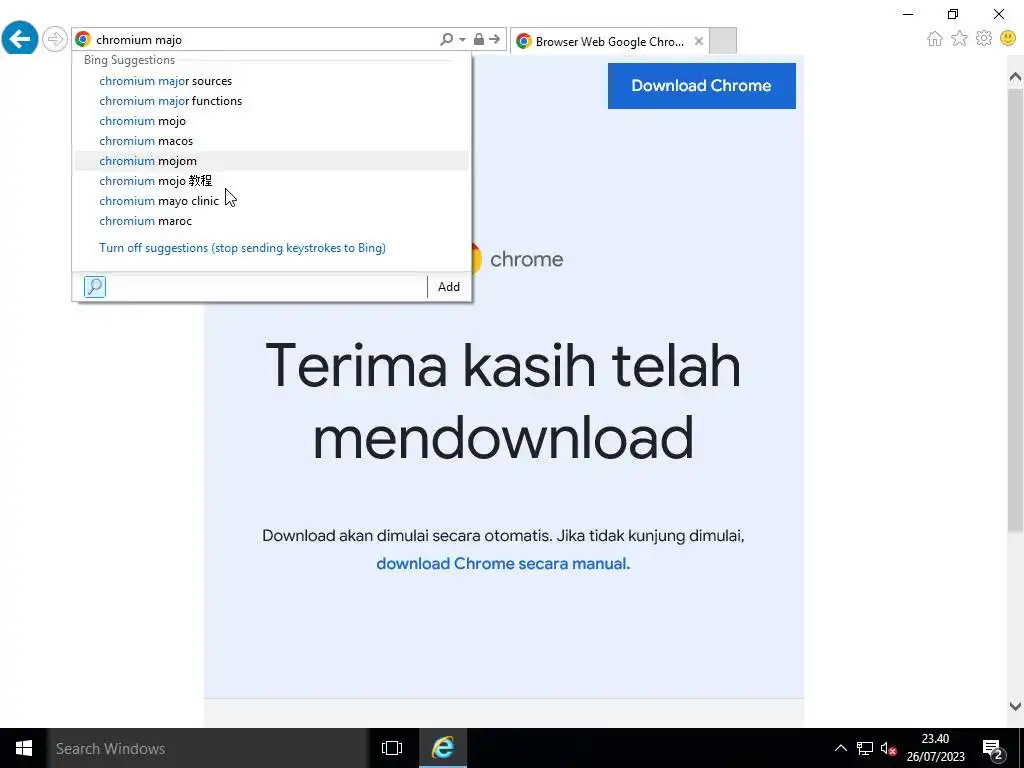This screenshot has height=768, width=1024.
Task: Open a new tab button
Action: pos(723,41)
